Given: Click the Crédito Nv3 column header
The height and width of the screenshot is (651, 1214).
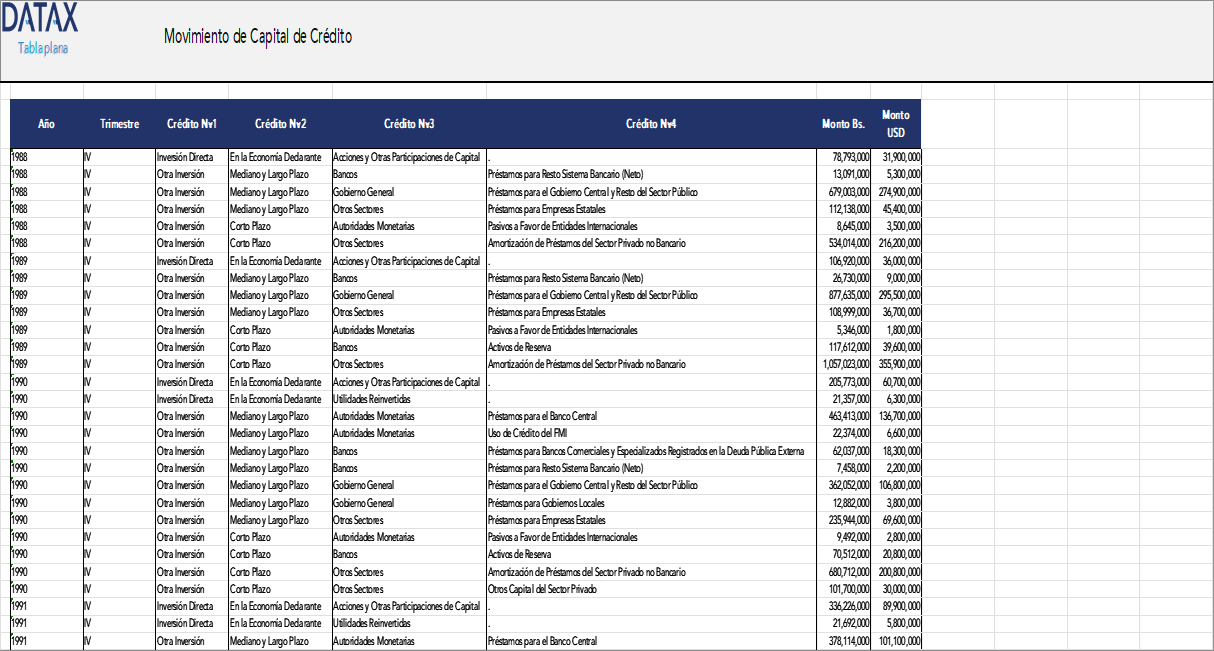Looking at the screenshot, I should point(409,124).
